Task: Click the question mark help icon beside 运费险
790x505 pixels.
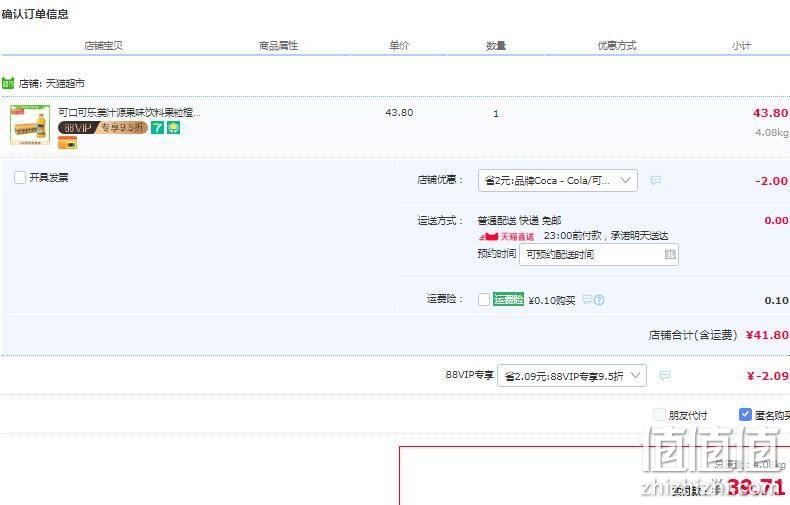Action: coord(599,300)
